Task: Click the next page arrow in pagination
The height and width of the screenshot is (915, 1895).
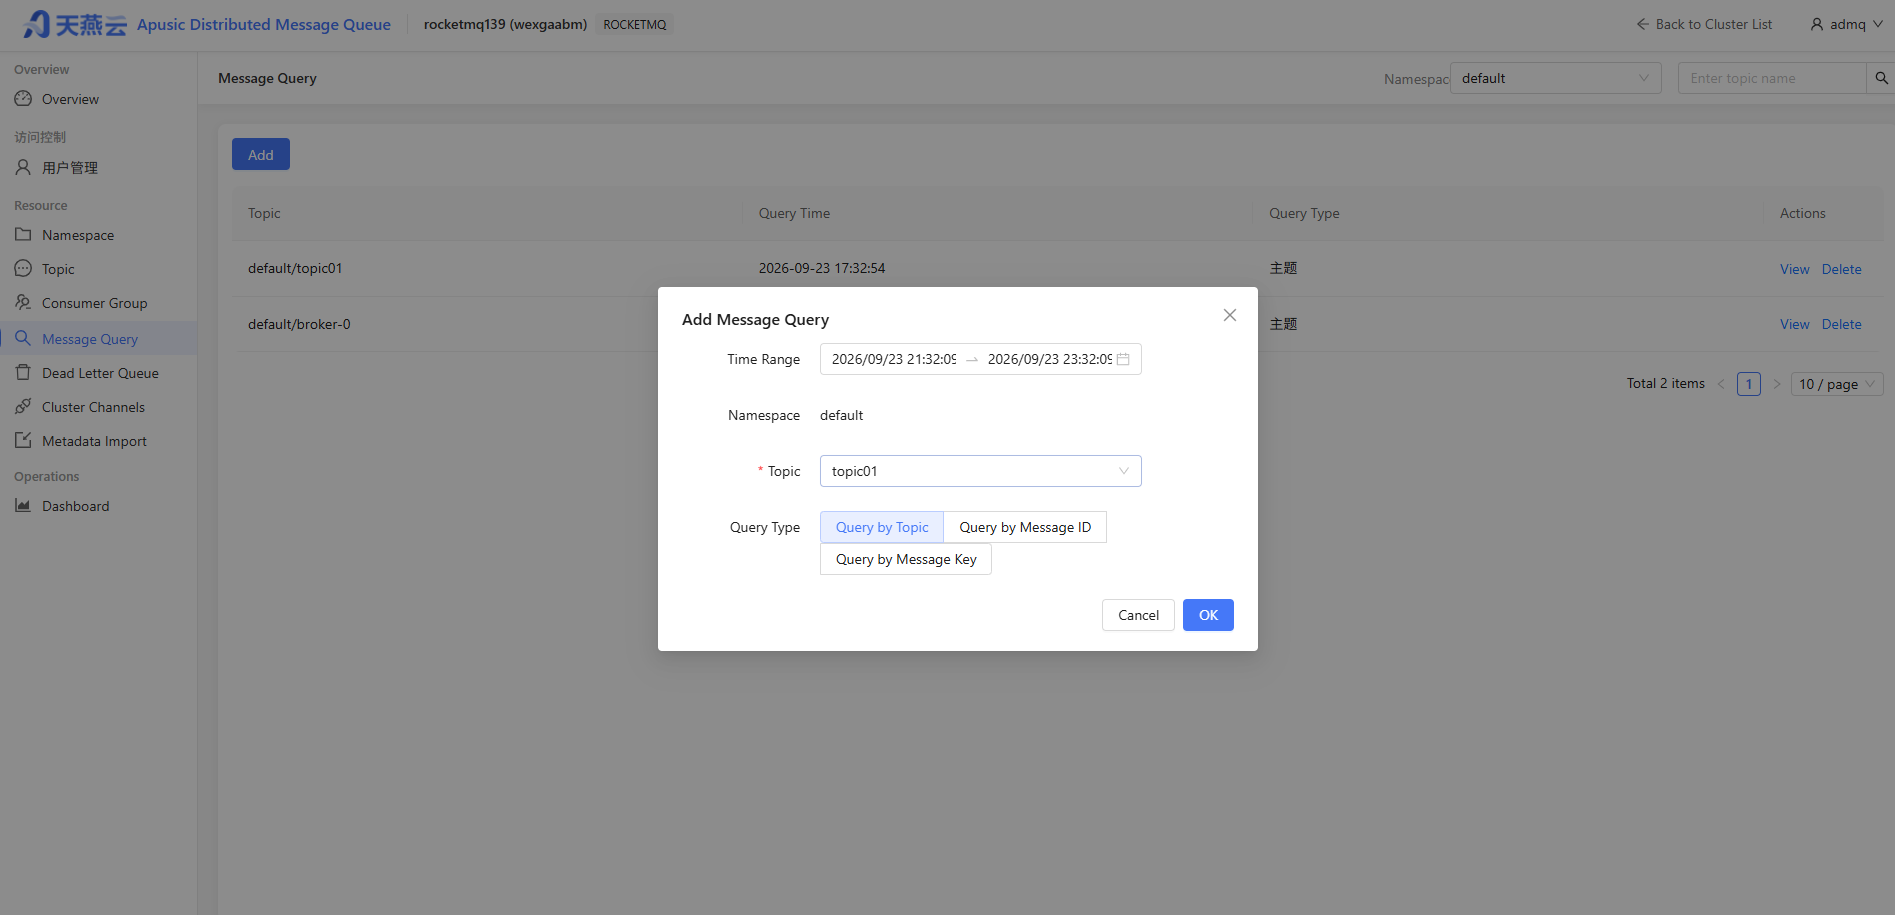Action: [1777, 384]
